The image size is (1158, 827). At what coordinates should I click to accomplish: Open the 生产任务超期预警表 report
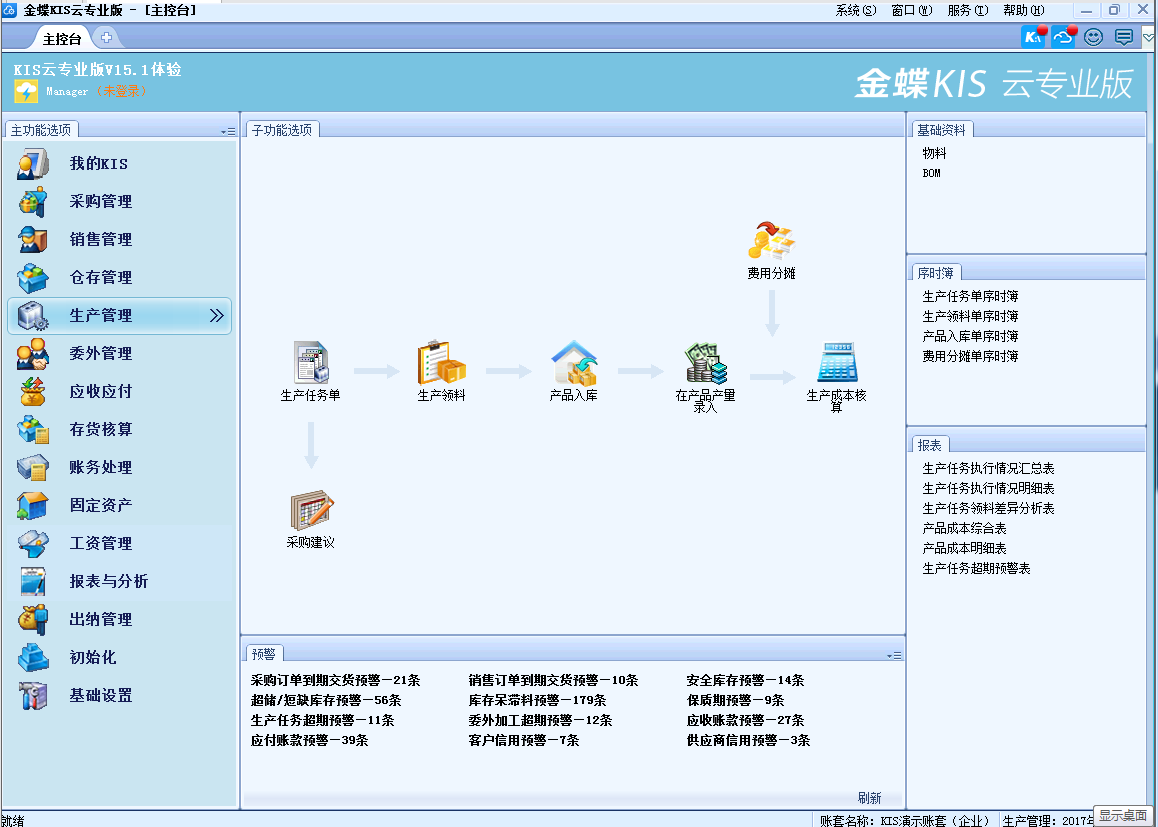976,568
